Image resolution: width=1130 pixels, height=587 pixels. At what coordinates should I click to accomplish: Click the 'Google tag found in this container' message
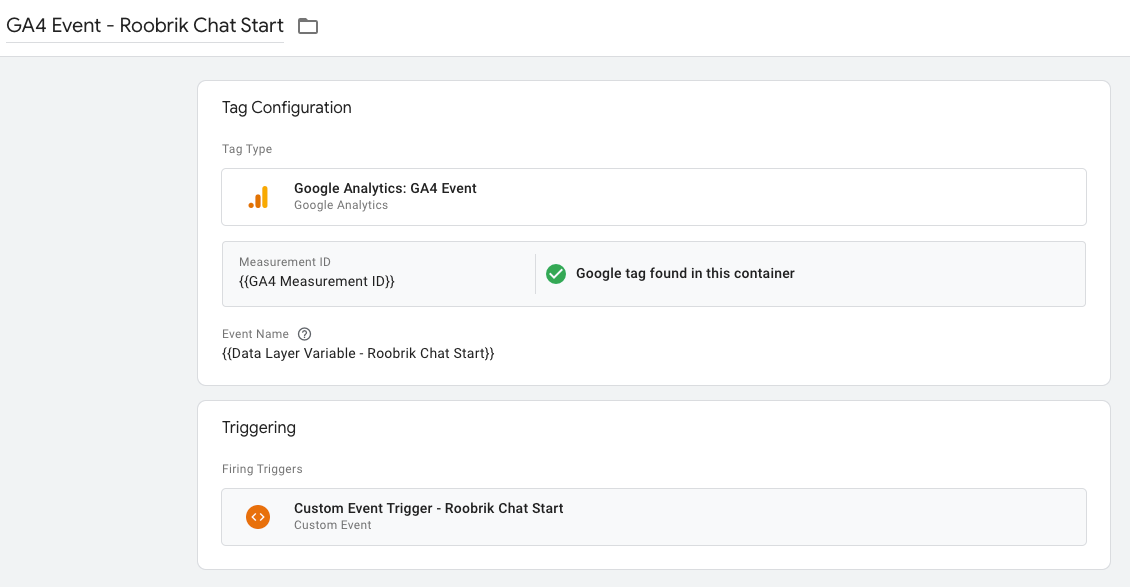[x=685, y=273]
